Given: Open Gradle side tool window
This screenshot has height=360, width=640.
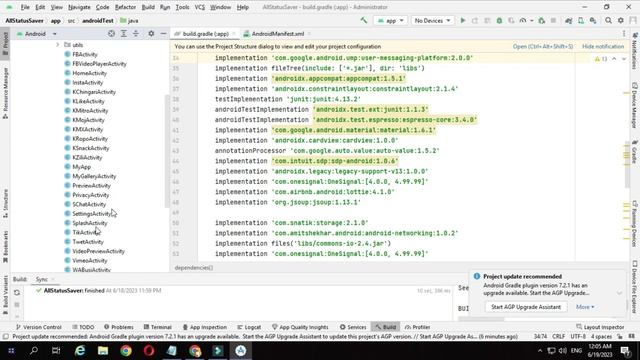Looking at the screenshot, I should [x=635, y=152].
